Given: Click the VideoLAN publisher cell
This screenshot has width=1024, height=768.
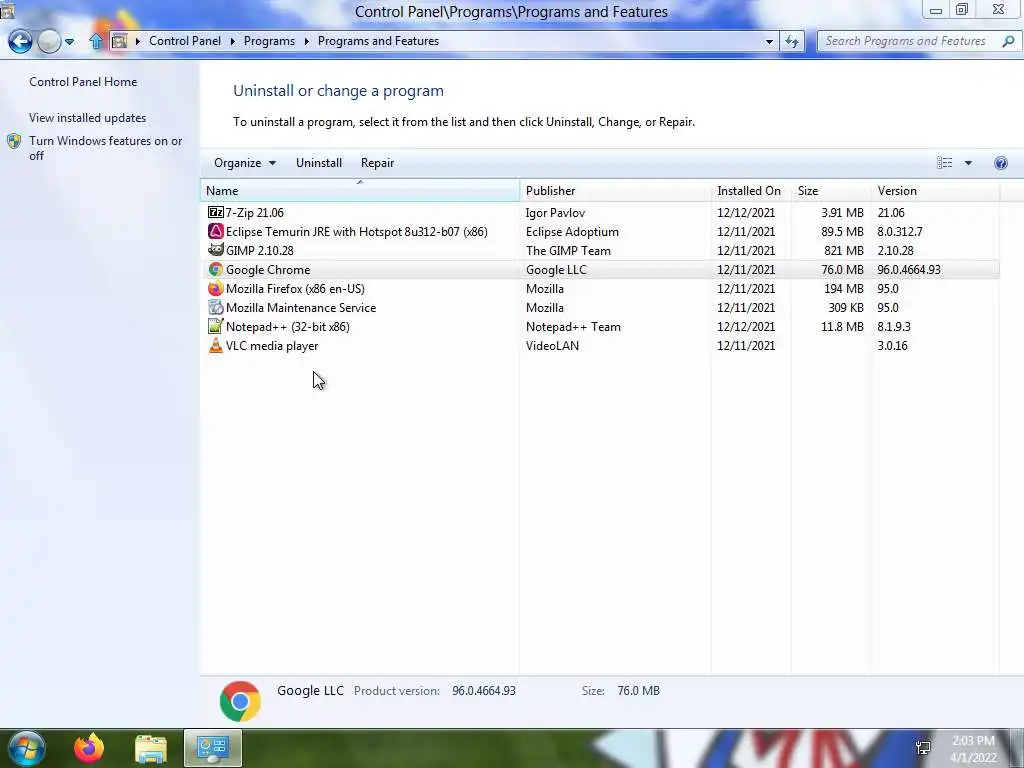Looking at the screenshot, I should pos(552,345).
